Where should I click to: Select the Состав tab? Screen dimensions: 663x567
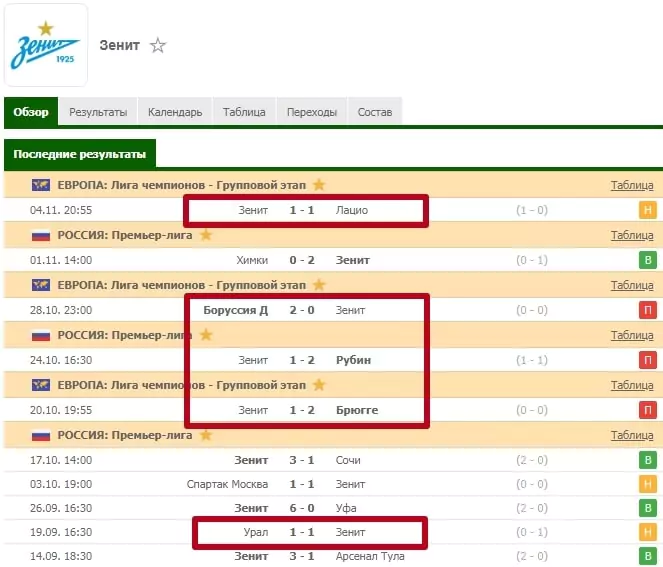[375, 112]
